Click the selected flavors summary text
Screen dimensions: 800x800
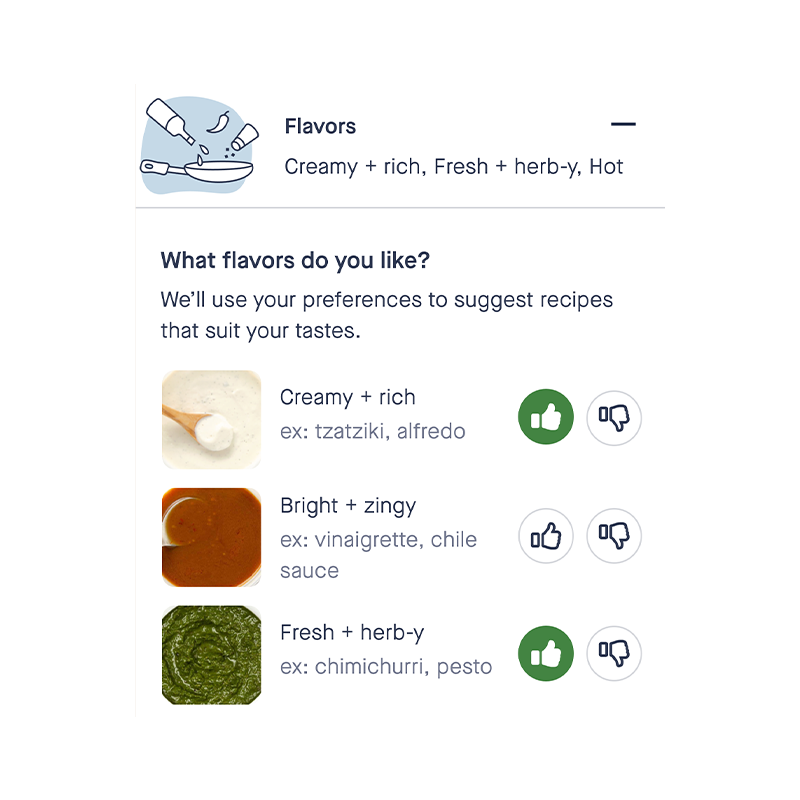click(453, 167)
